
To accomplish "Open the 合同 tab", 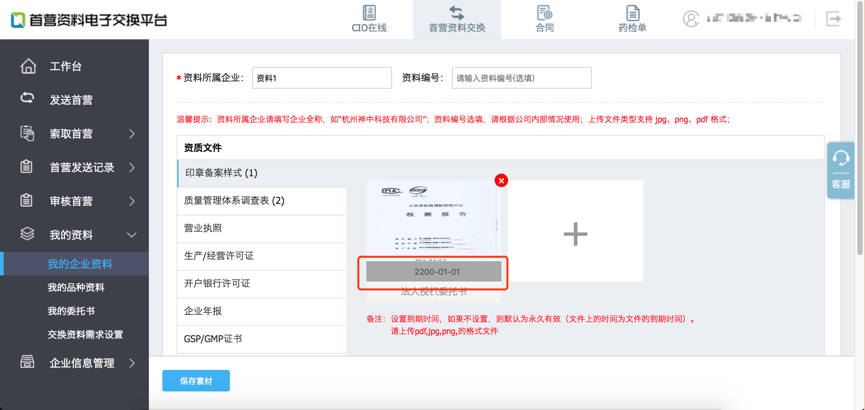I will point(544,19).
